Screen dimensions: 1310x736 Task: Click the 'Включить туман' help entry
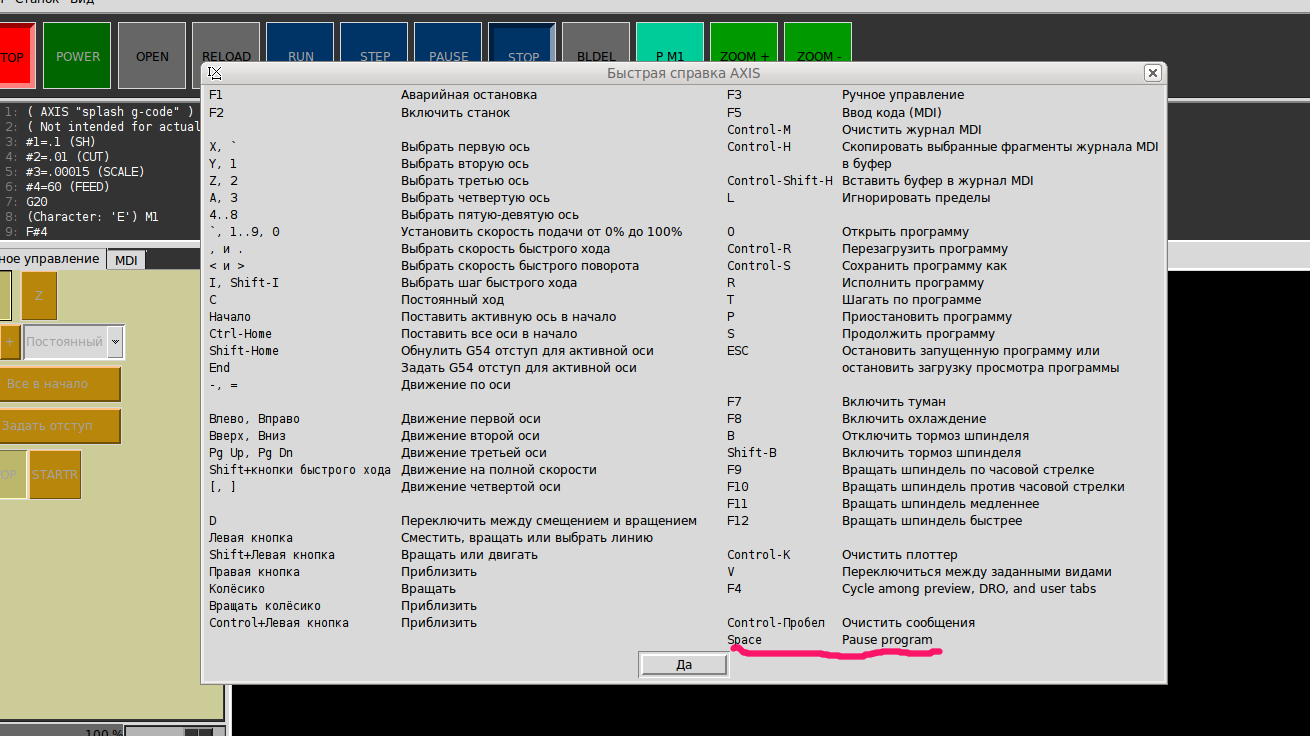click(894, 402)
